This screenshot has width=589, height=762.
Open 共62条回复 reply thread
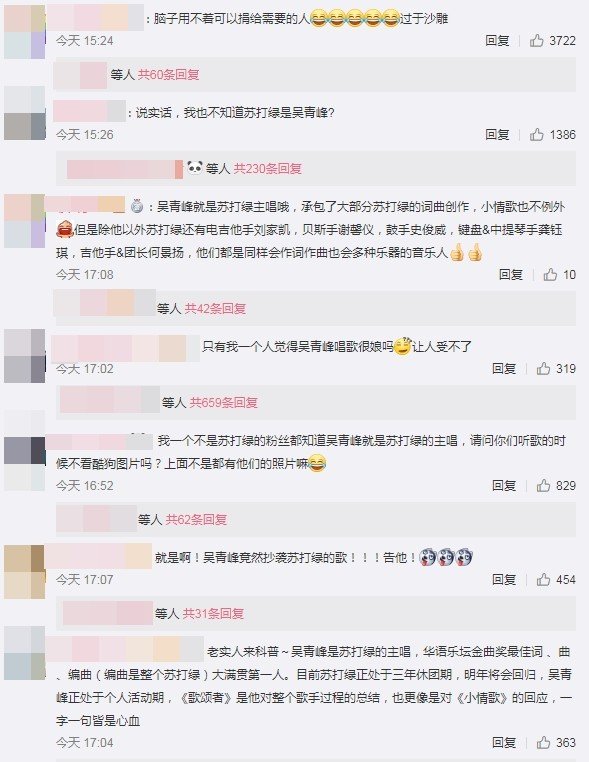[196, 520]
